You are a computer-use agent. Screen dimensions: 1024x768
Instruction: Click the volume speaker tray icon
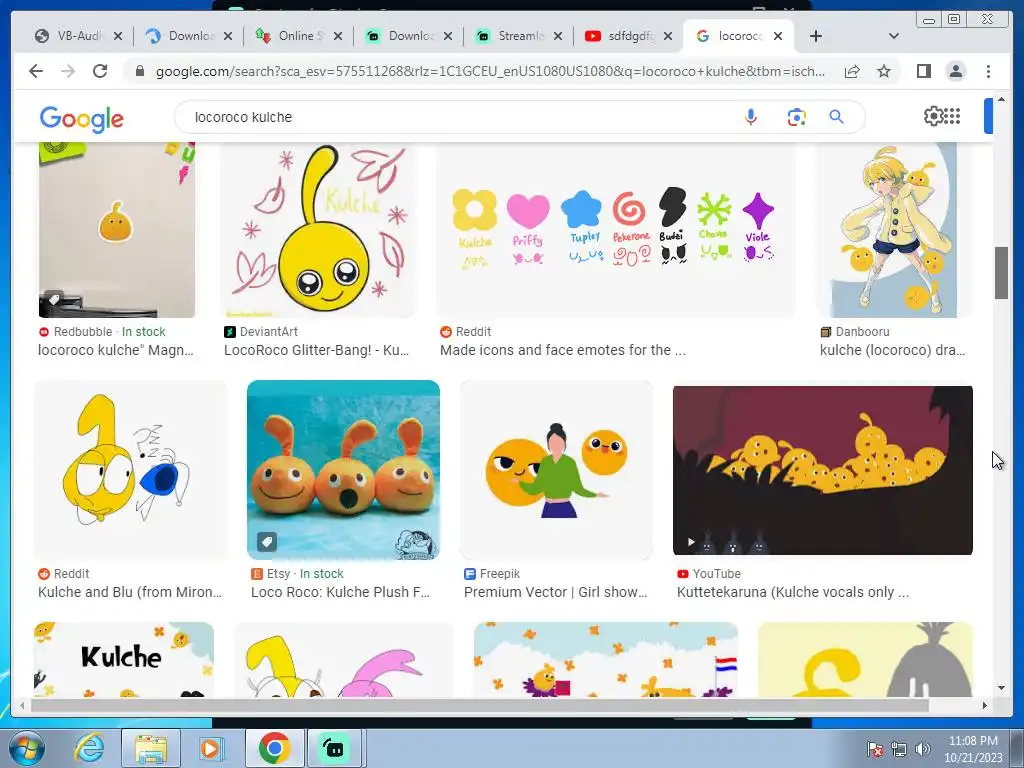tap(923, 749)
